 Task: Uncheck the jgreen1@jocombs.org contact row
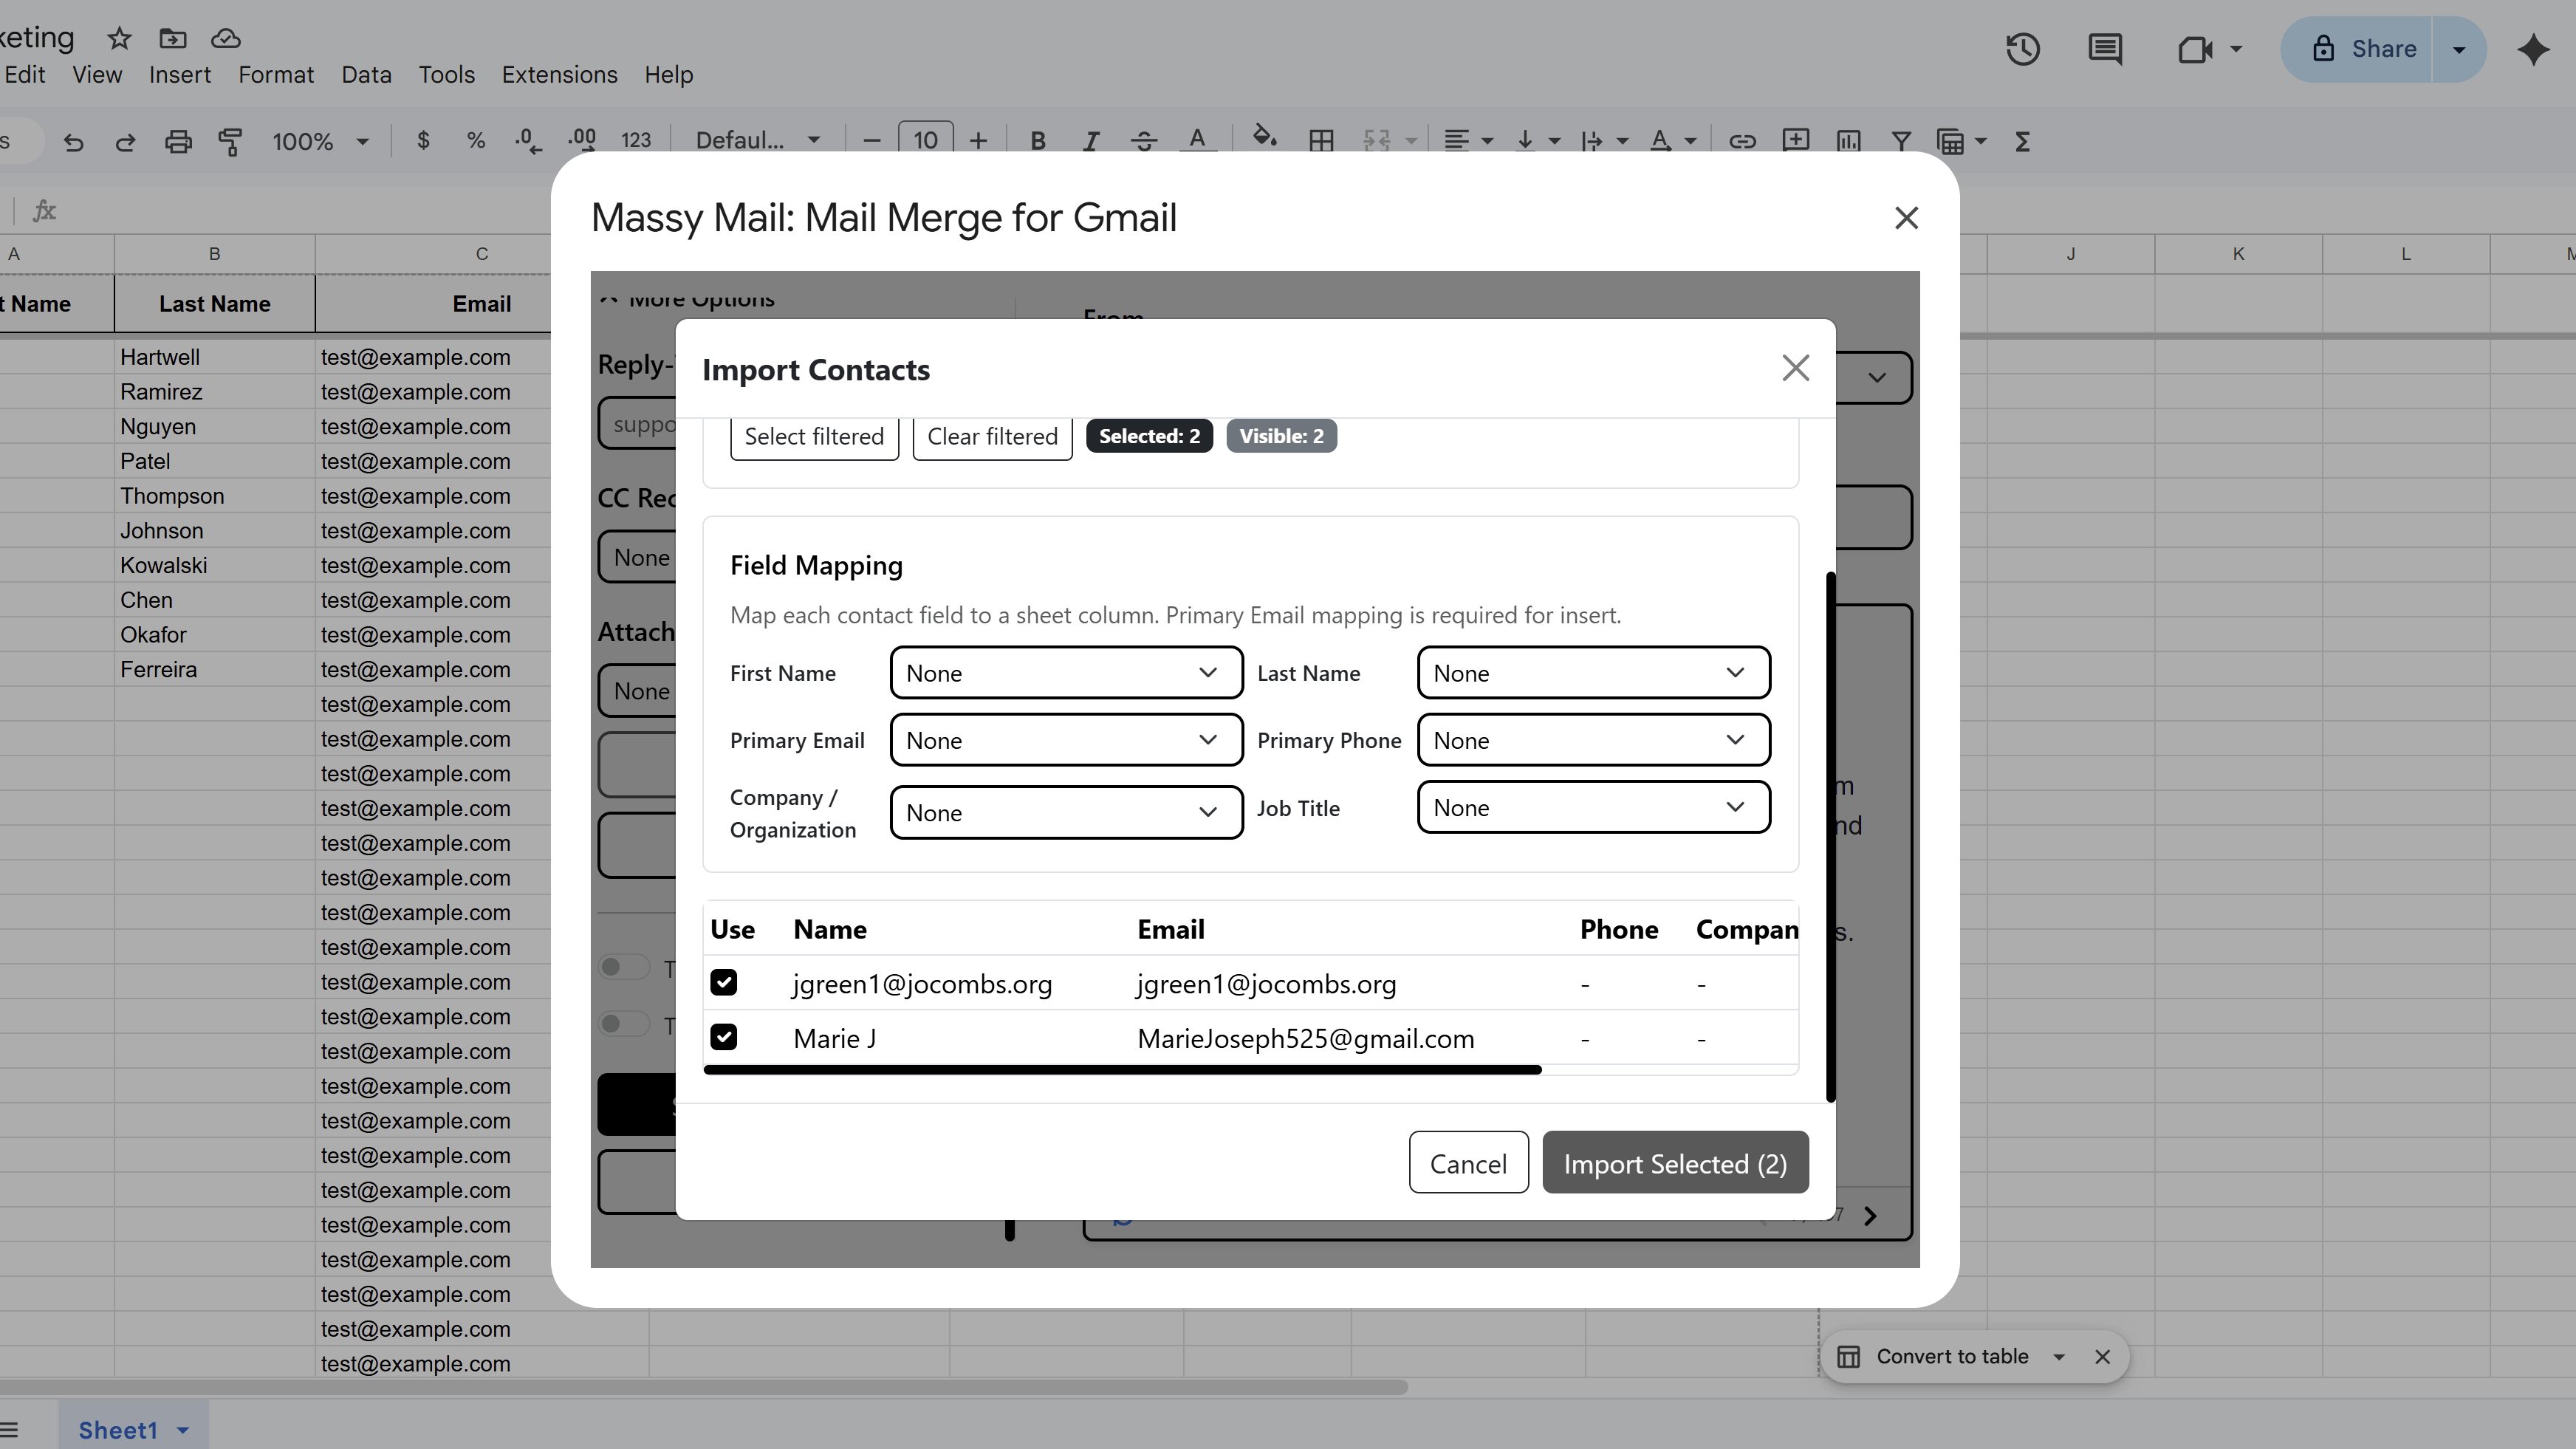pyautogui.click(x=724, y=983)
